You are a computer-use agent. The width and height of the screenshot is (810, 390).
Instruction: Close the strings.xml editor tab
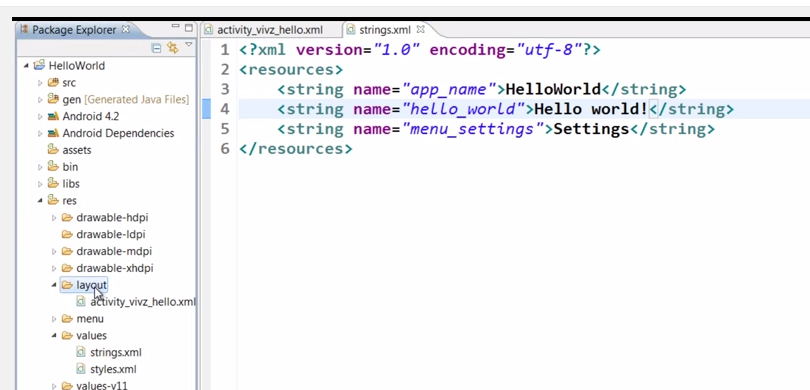tap(420, 29)
